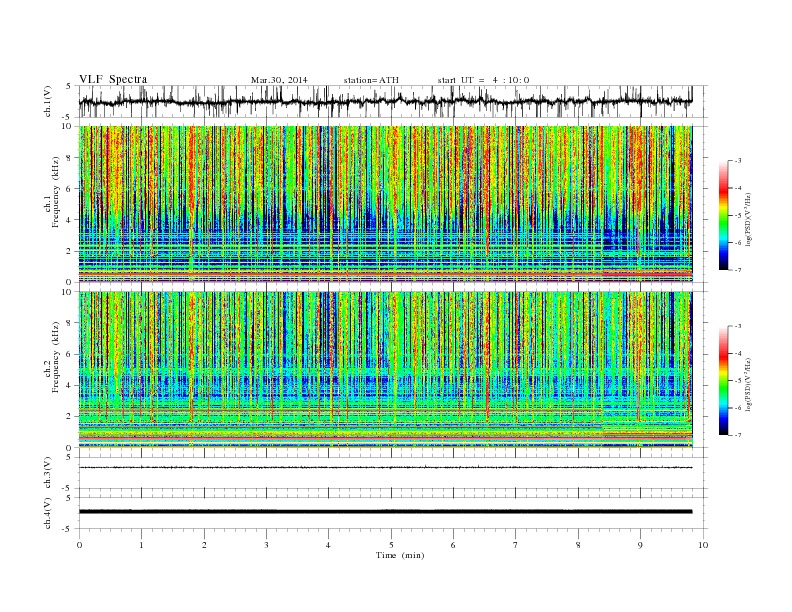This screenshot has width=792, height=612.
Task: Click the "ch.1(V)" axis label
Action: coord(48,101)
